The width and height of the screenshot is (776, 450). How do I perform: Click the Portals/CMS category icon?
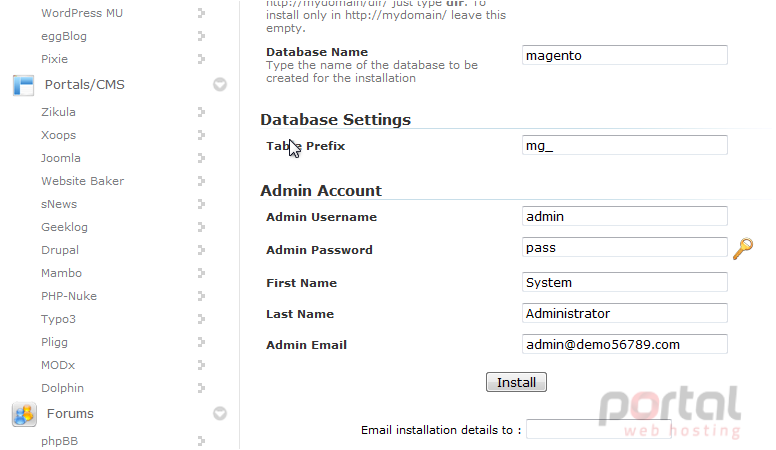23,85
